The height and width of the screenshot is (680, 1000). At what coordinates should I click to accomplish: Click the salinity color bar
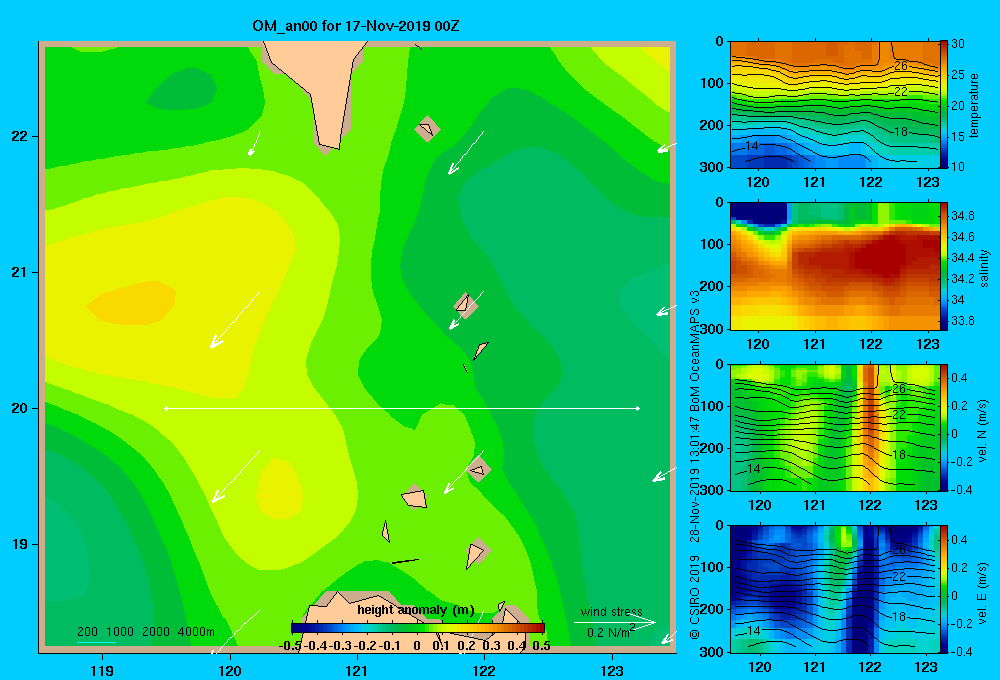944,266
